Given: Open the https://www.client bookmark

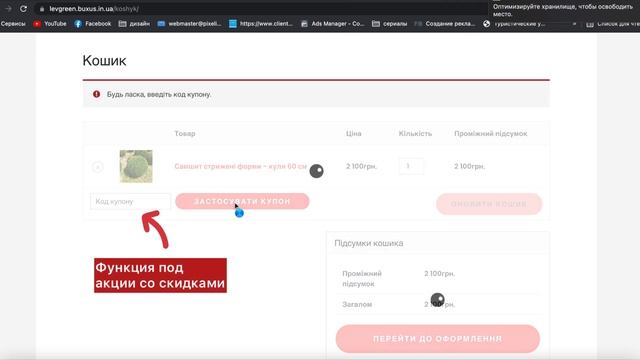Looking at the screenshot, I should (261, 24).
